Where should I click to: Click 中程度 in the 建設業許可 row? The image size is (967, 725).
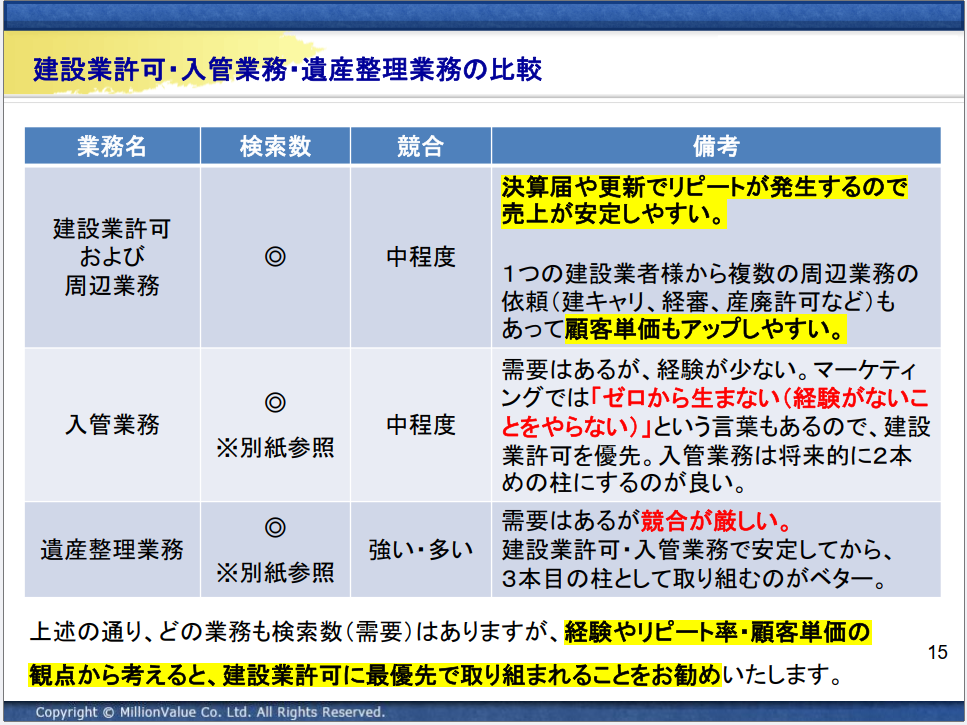pos(421,256)
